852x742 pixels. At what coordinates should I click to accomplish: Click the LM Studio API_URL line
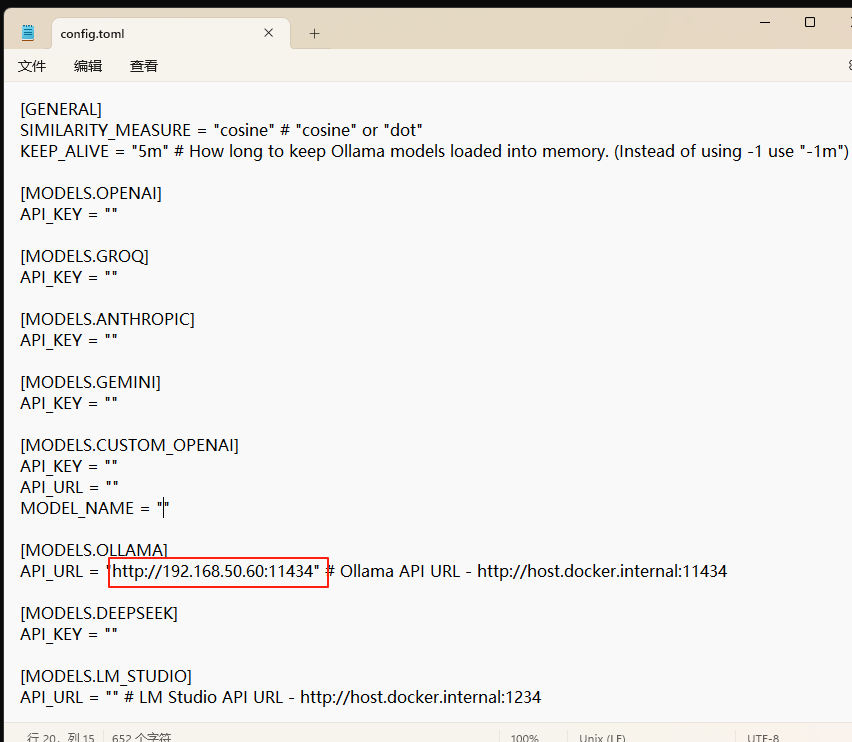(x=280, y=697)
